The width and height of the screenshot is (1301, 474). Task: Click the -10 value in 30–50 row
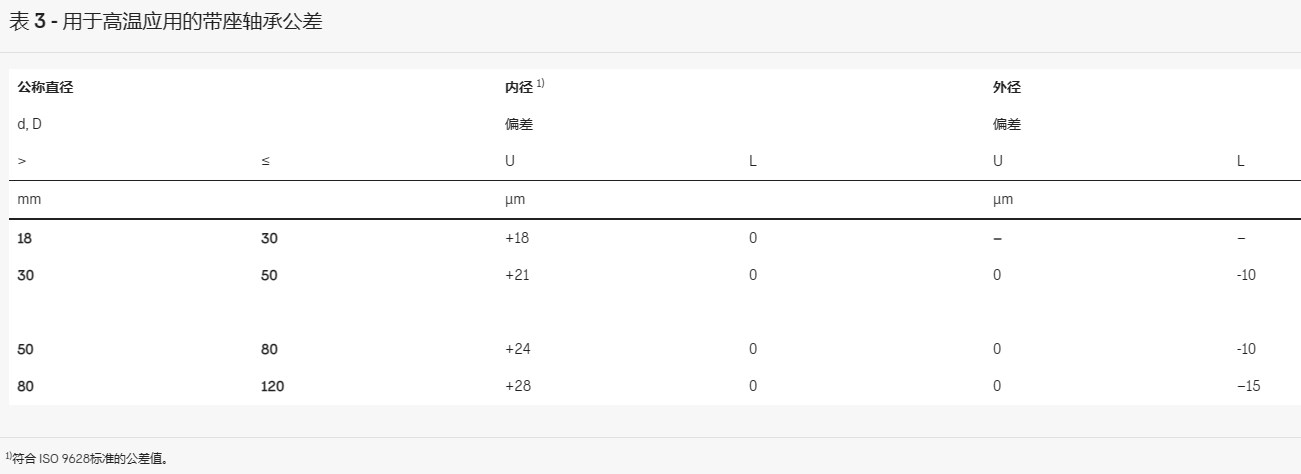[1246, 275]
